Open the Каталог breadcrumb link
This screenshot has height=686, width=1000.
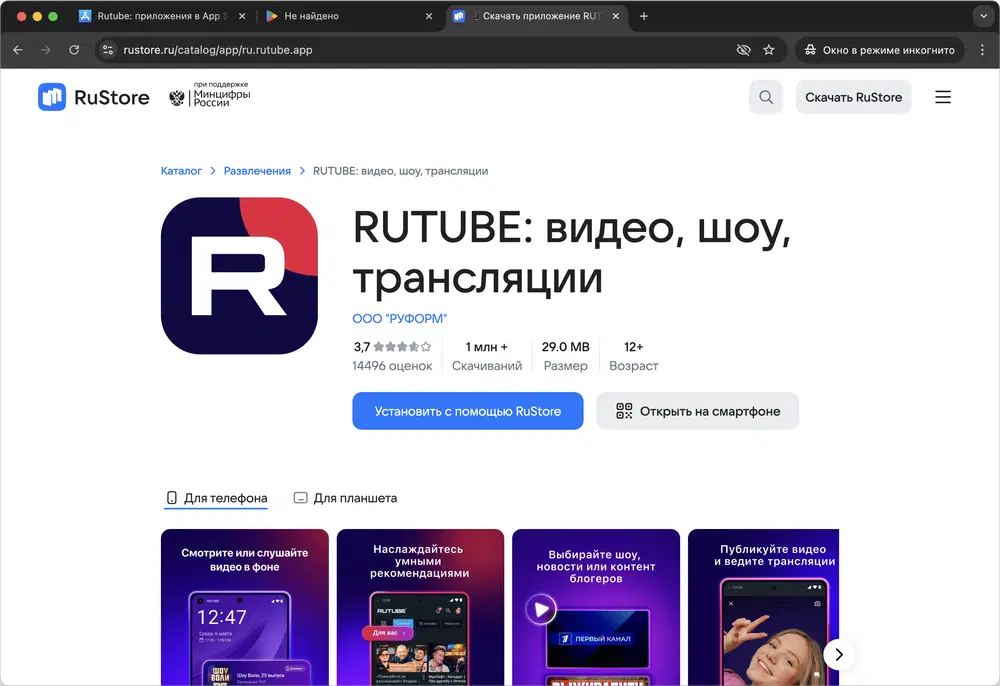tap(181, 171)
